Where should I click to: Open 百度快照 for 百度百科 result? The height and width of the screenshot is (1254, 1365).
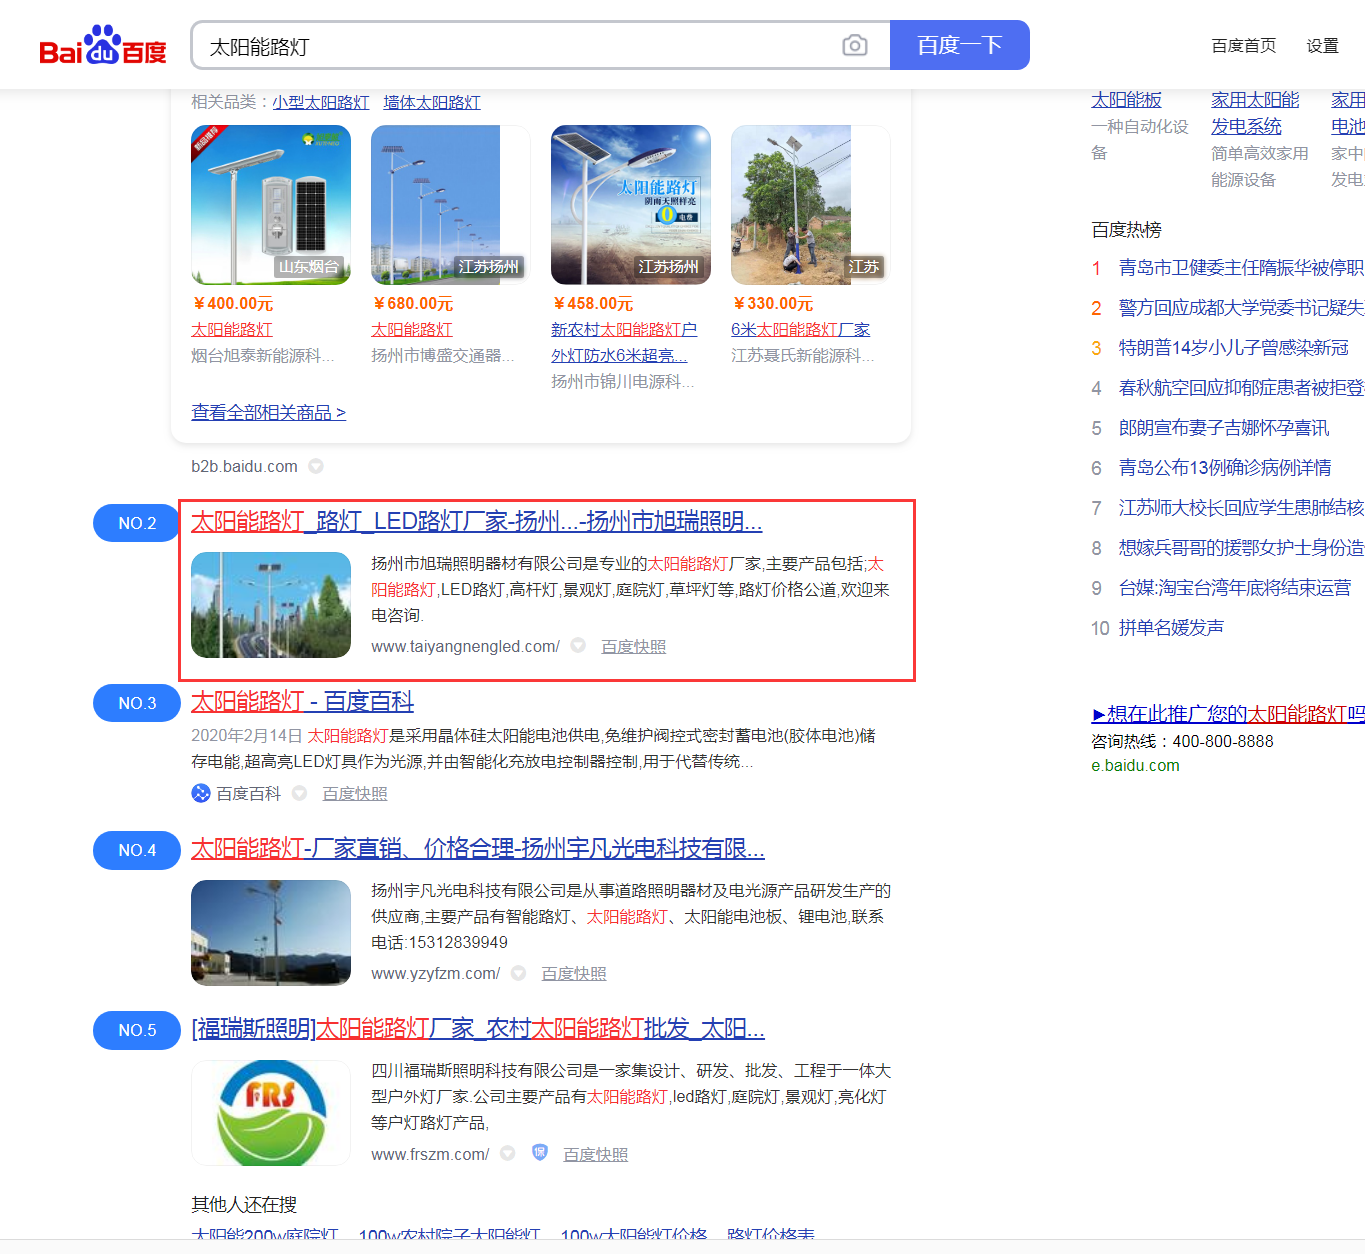[x=355, y=794]
